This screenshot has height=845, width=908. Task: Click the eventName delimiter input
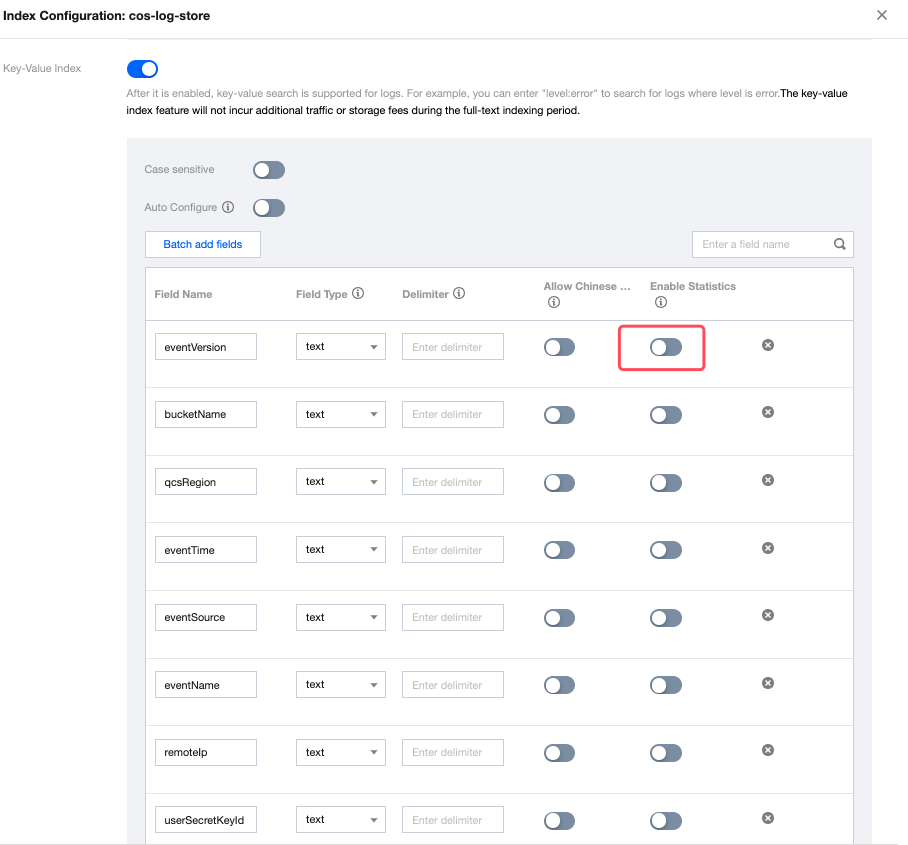(452, 685)
